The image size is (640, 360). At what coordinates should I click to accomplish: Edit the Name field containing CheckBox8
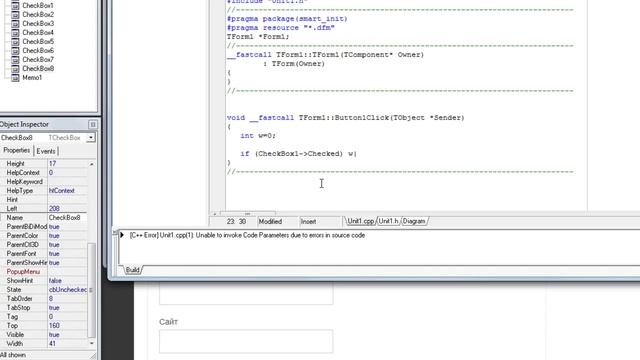(67, 218)
